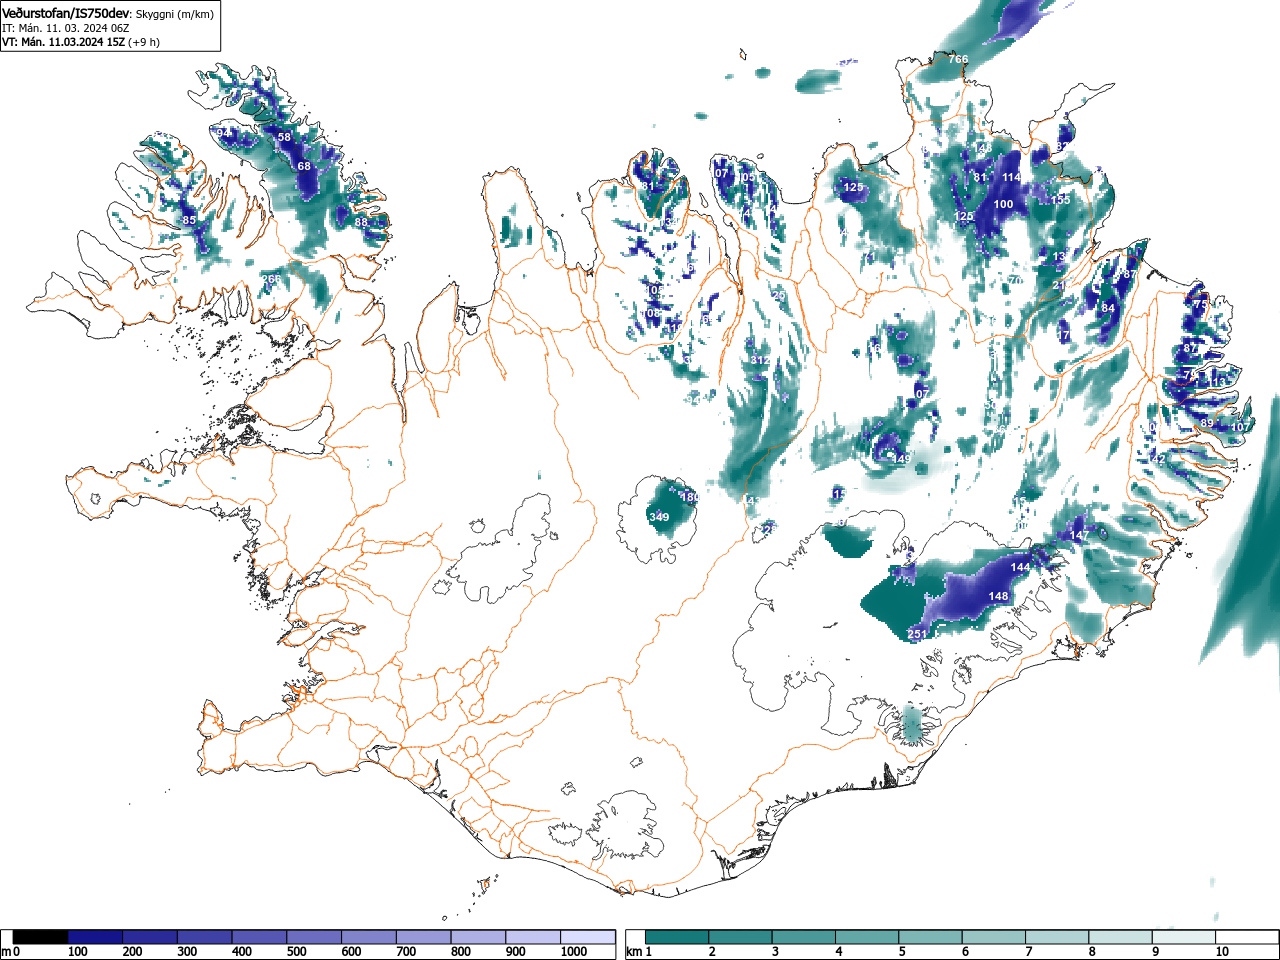Click the '144' value on Vatnajökull
This screenshot has width=1280, height=960.
click(1020, 567)
